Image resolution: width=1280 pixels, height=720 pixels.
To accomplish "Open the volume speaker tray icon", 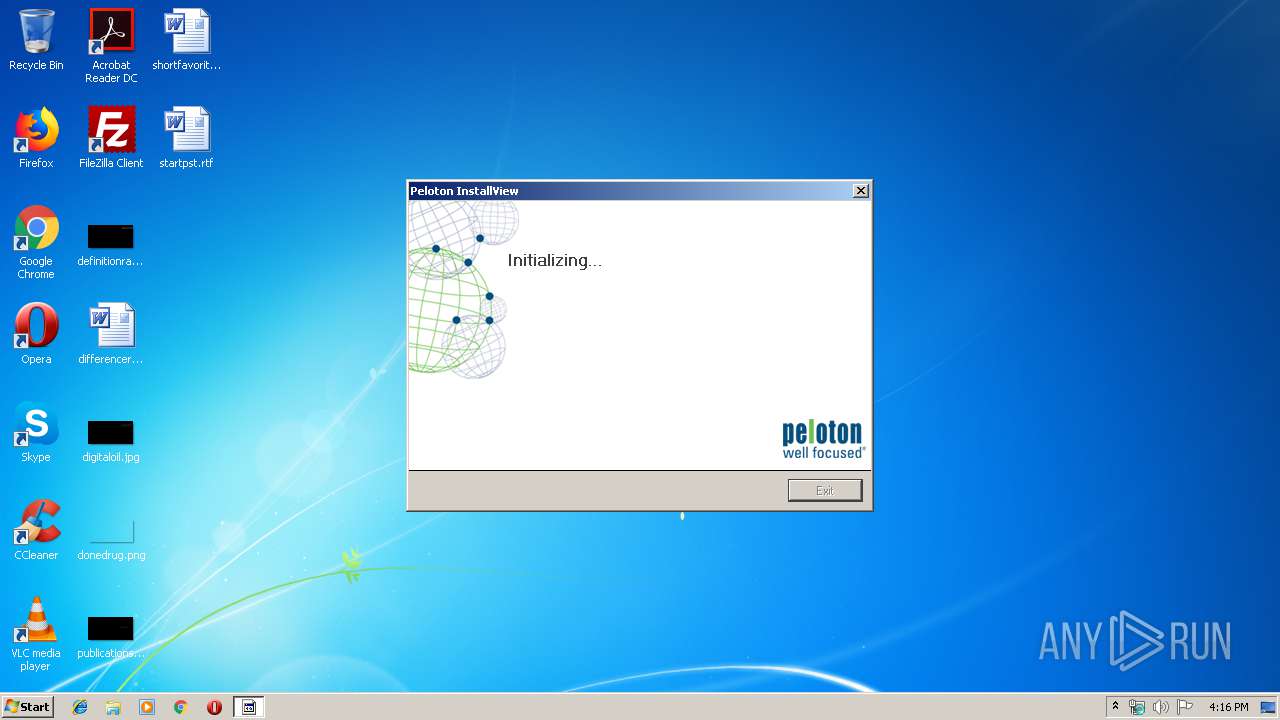I will [1161, 707].
